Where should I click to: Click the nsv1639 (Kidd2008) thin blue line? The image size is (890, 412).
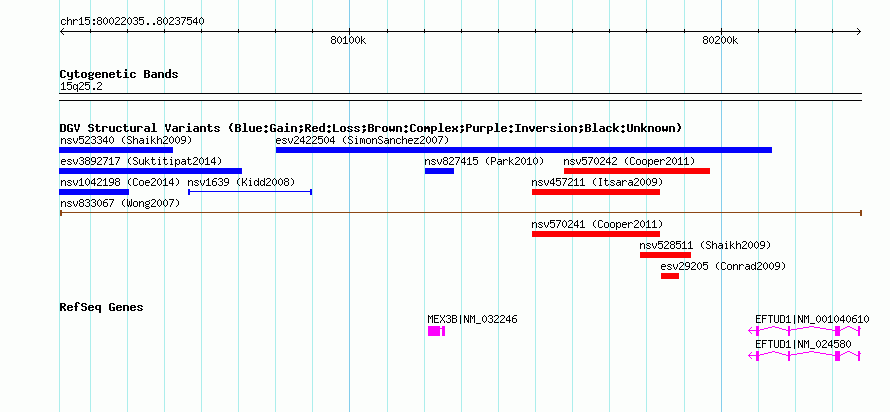coord(250,192)
